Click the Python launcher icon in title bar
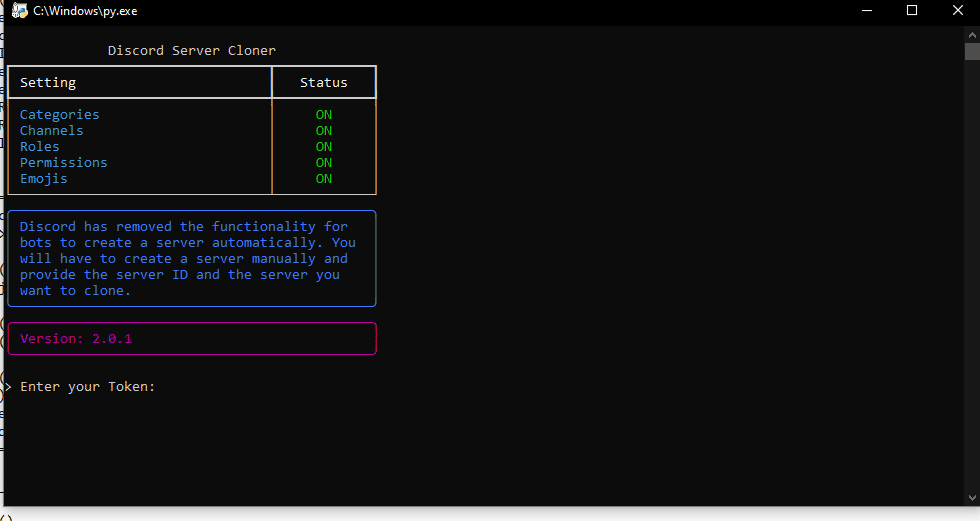This screenshot has height=521, width=980. tap(20, 11)
